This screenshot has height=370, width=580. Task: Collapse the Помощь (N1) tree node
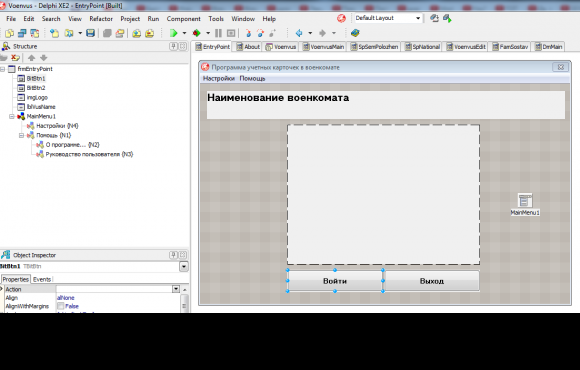point(21,135)
